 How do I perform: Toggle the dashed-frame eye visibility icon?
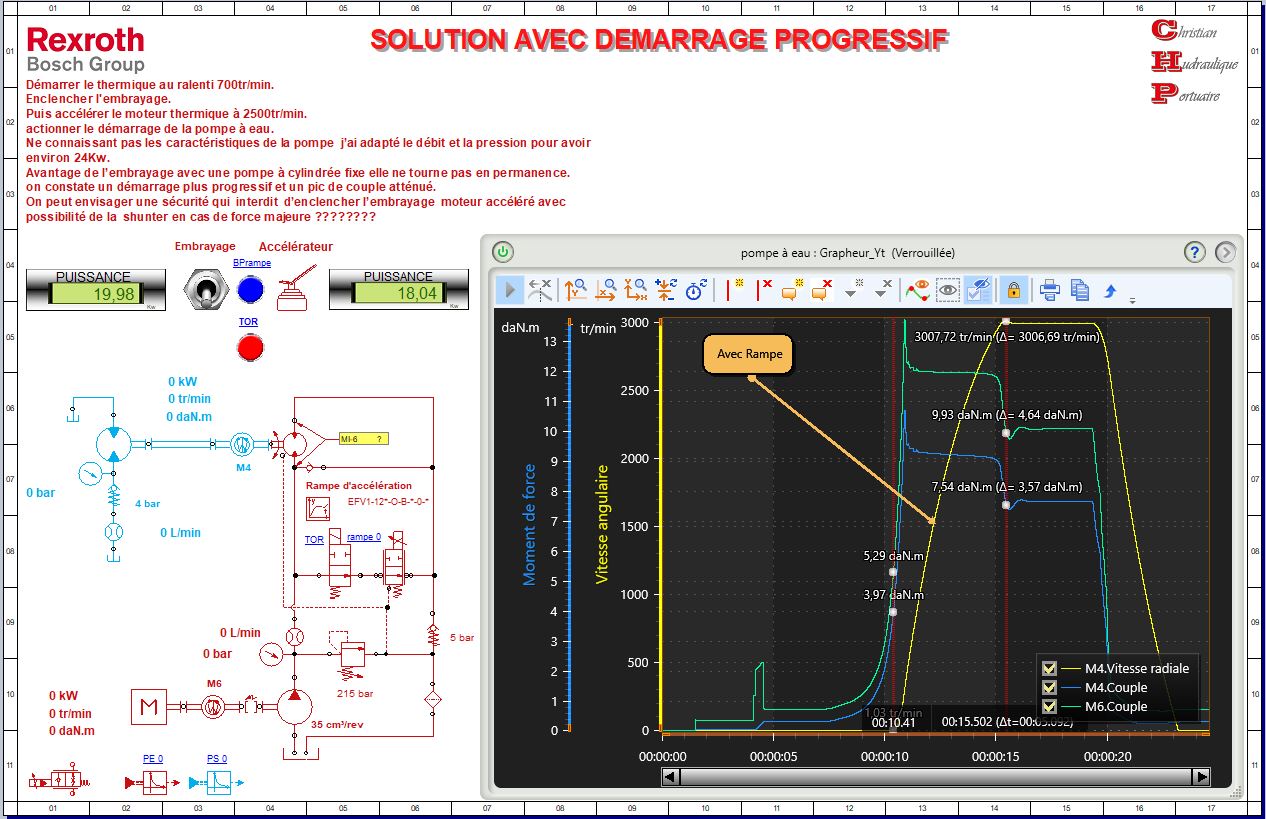coord(948,290)
